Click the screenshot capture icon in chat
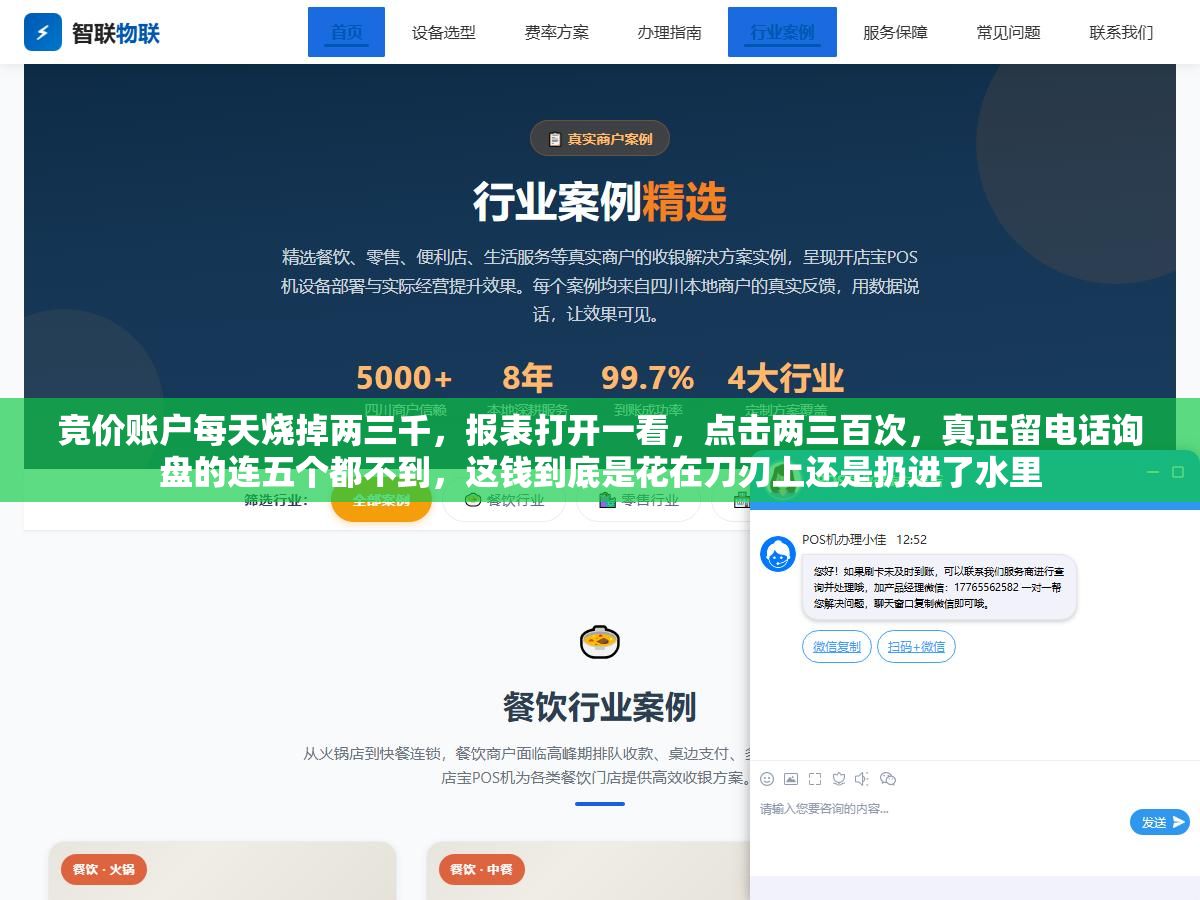Screen dimensions: 1200x900 815,778
